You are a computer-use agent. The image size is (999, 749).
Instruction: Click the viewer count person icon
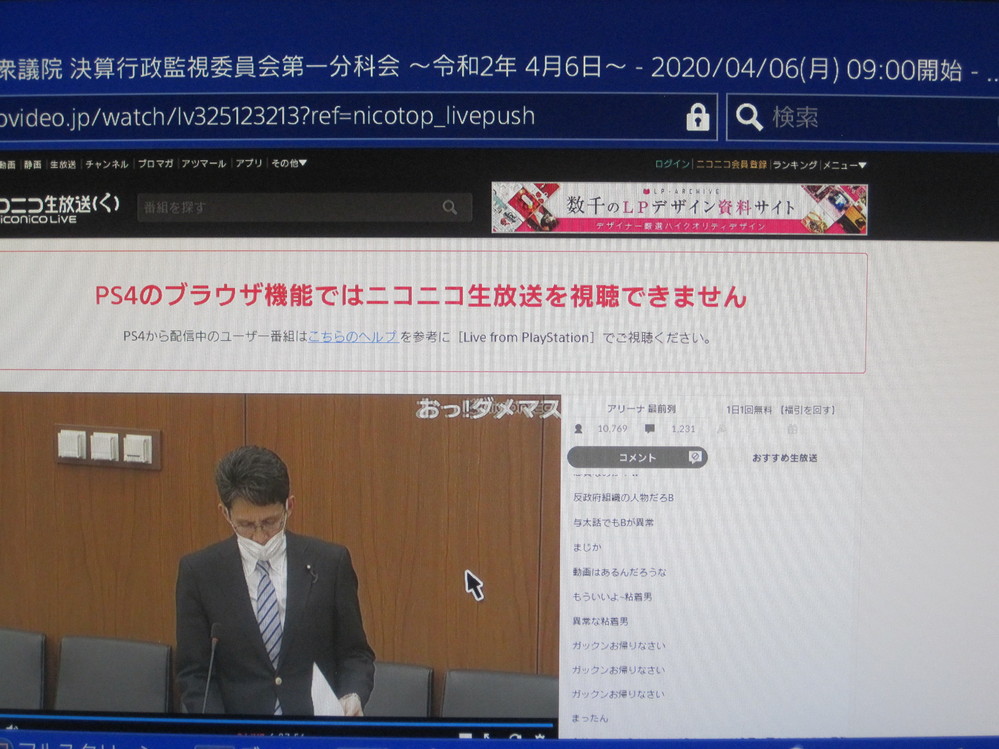tap(578, 429)
